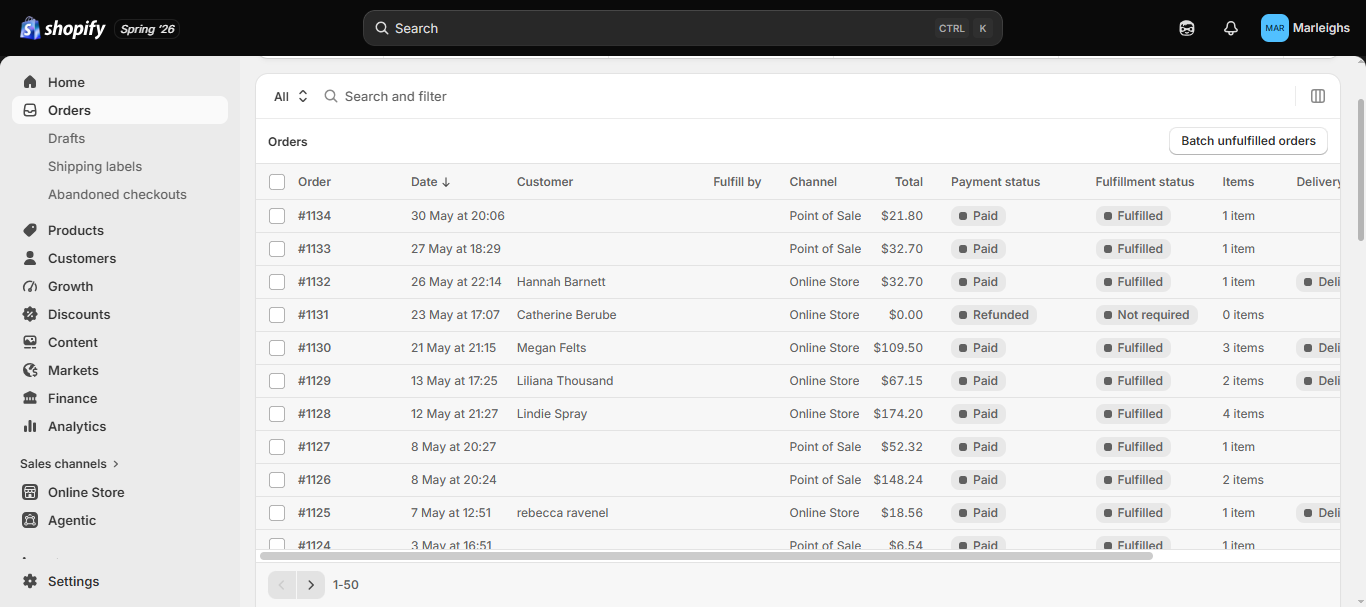Click Batch unfulfilled orders button
Screen dimensions: 1366x607
pos(1248,141)
